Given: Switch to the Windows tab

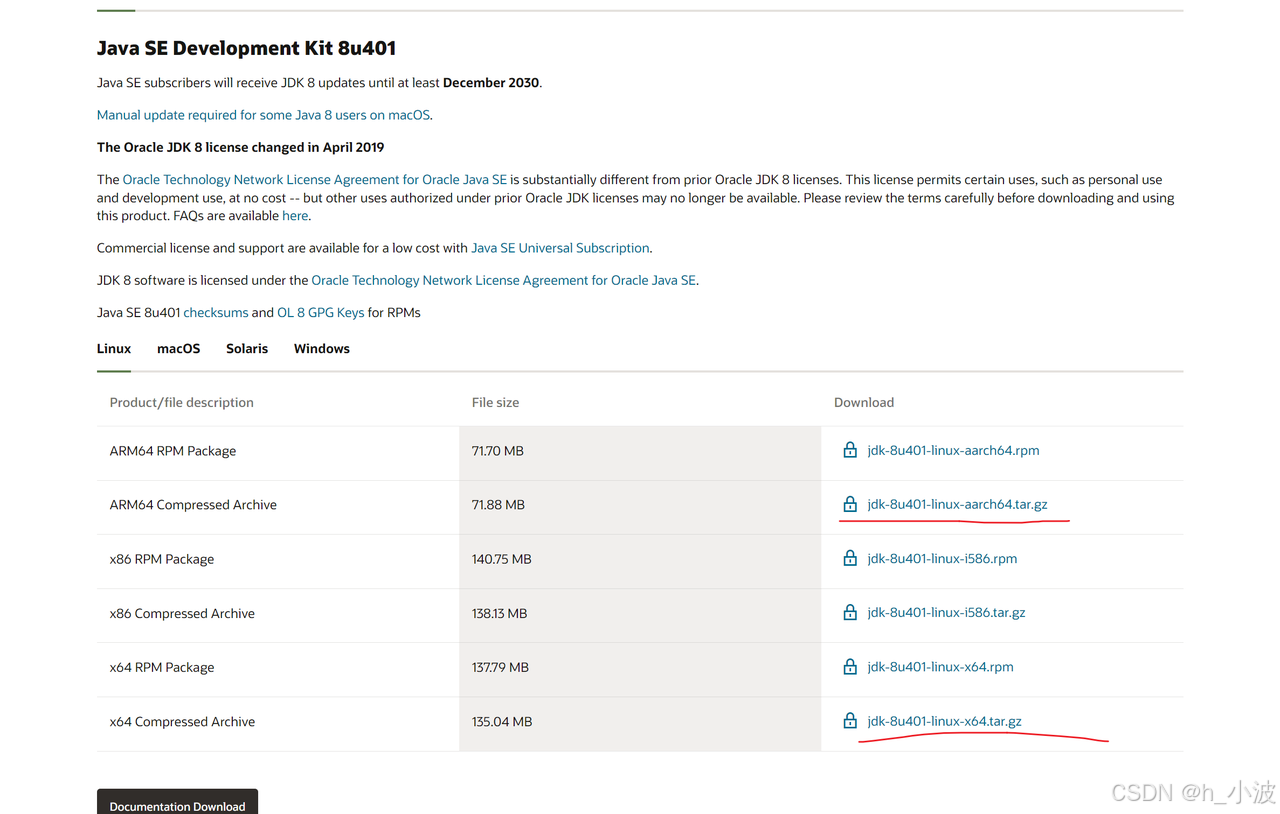Looking at the screenshot, I should tap(322, 349).
